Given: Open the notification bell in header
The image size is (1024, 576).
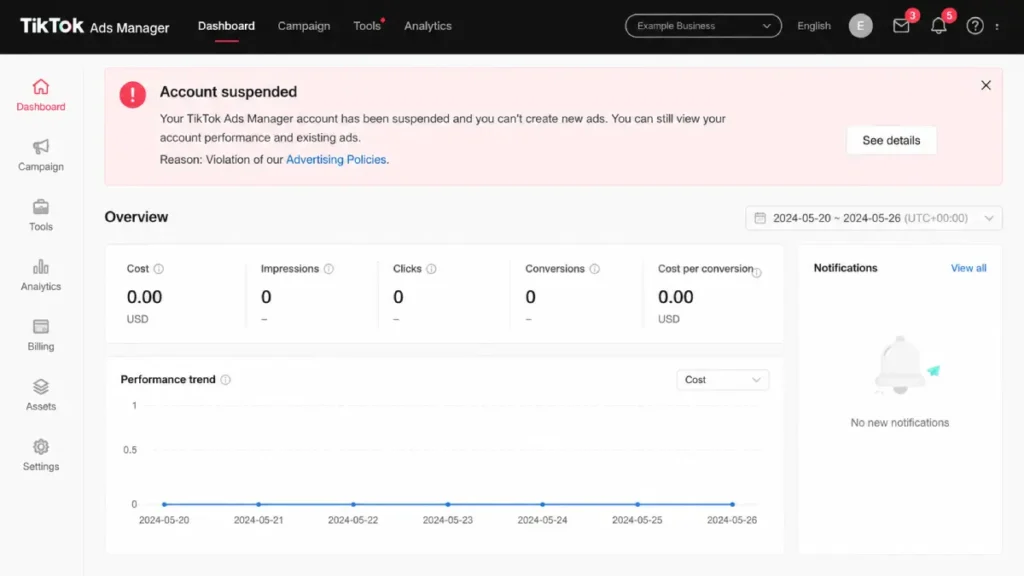Looking at the screenshot, I should (x=938, y=26).
